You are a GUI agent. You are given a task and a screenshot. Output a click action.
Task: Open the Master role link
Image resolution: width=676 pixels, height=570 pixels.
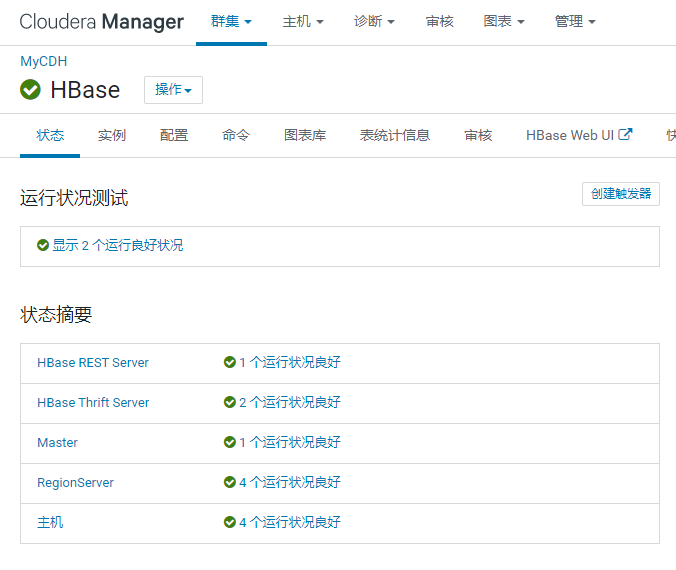(57, 442)
